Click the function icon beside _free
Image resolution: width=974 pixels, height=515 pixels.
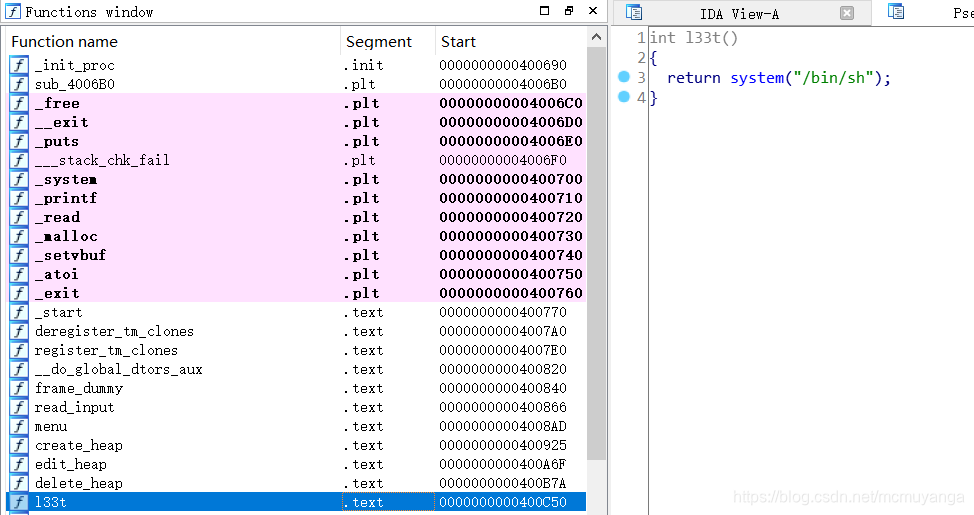point(19,103)
